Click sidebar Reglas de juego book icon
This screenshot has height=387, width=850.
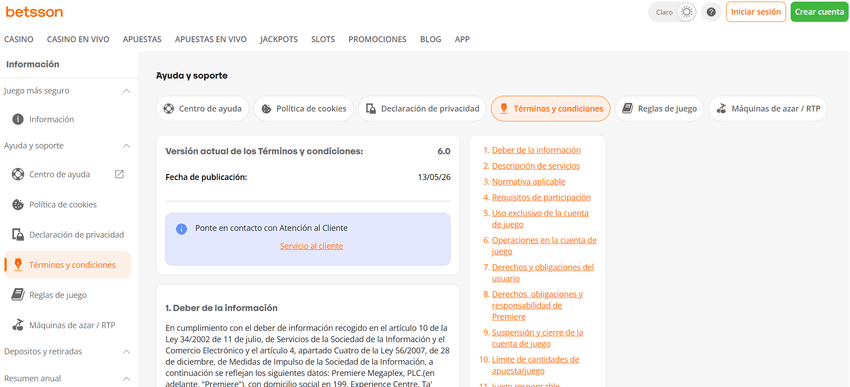tap(18, 295)
